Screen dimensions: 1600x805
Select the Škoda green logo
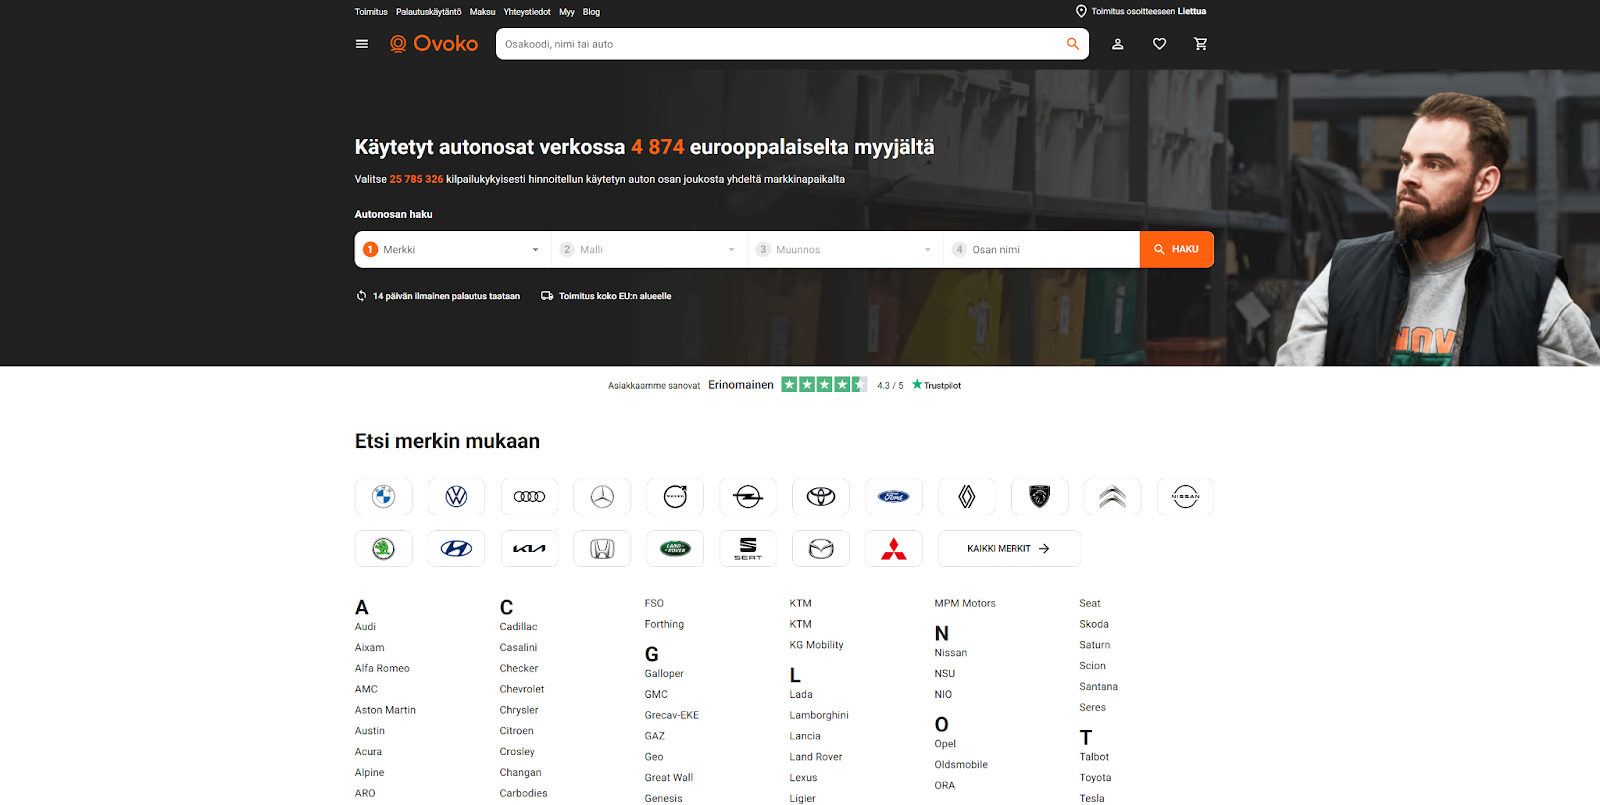coord(383,549)
